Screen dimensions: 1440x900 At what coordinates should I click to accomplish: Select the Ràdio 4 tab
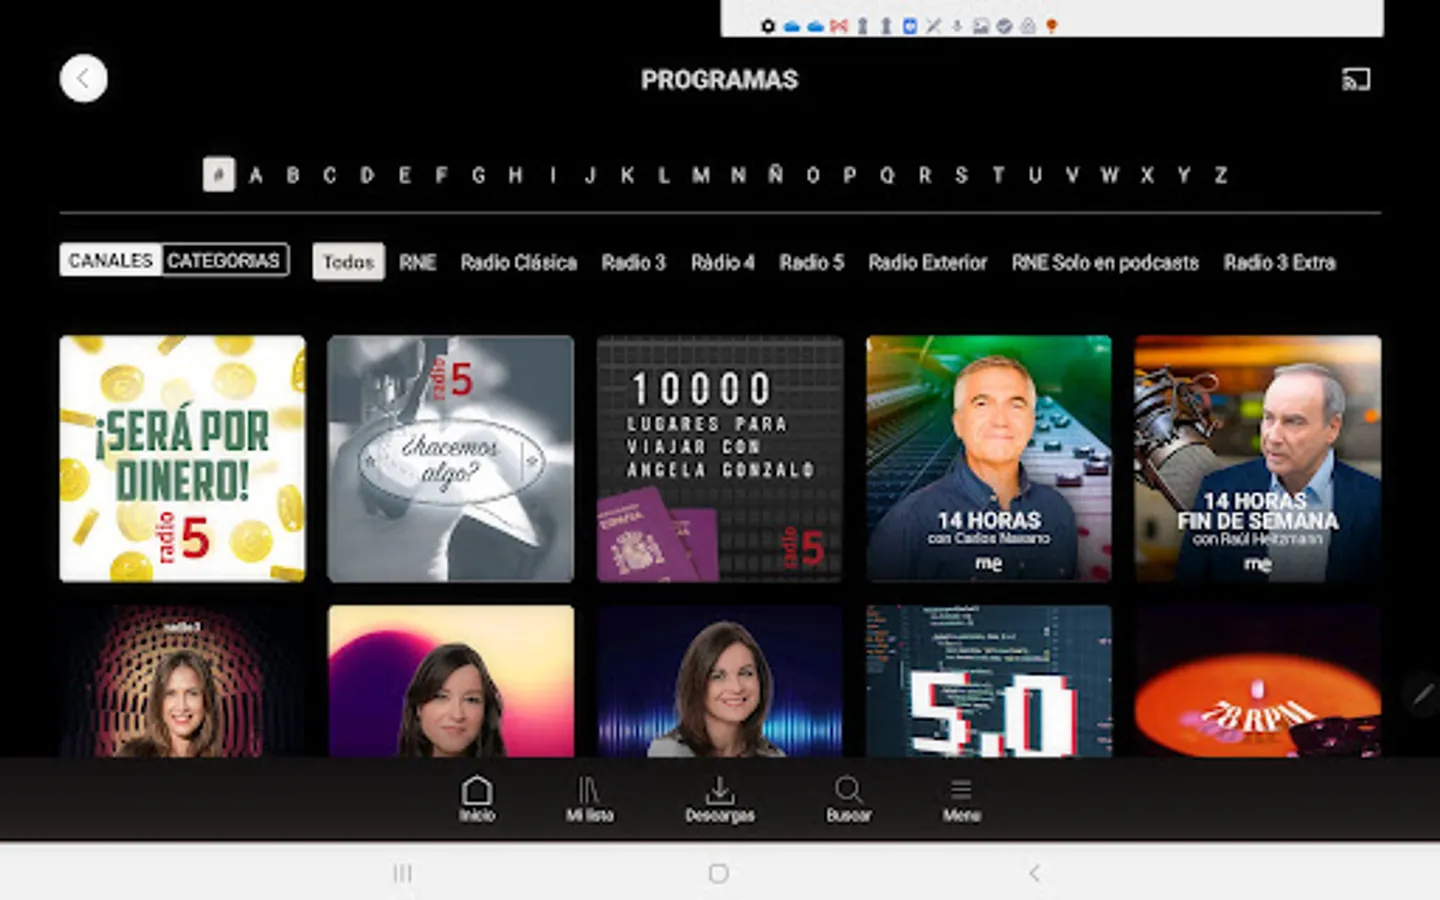click(722, 262)
